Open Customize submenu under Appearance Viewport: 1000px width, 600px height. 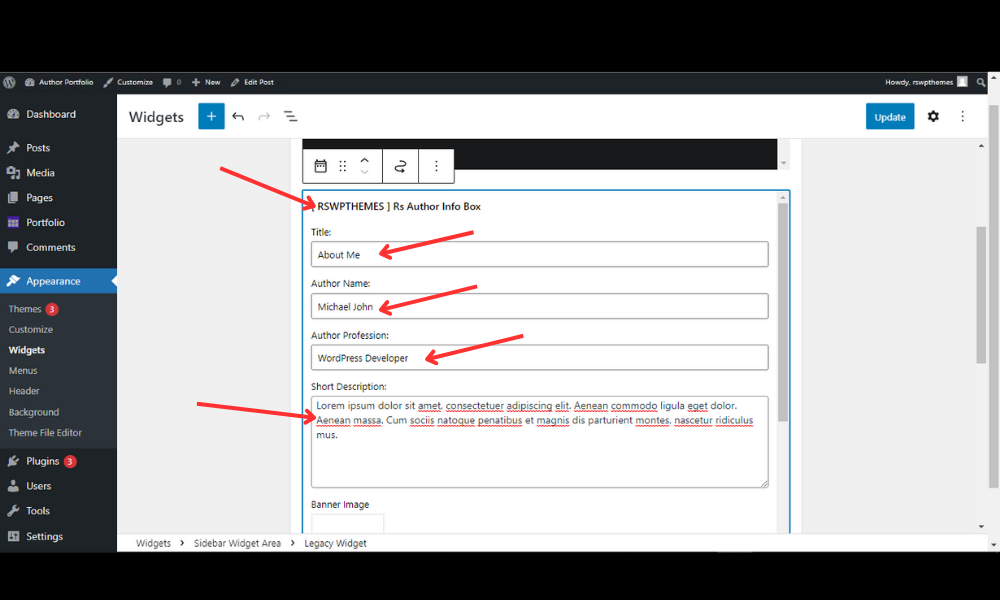click(x=31, y=330)
